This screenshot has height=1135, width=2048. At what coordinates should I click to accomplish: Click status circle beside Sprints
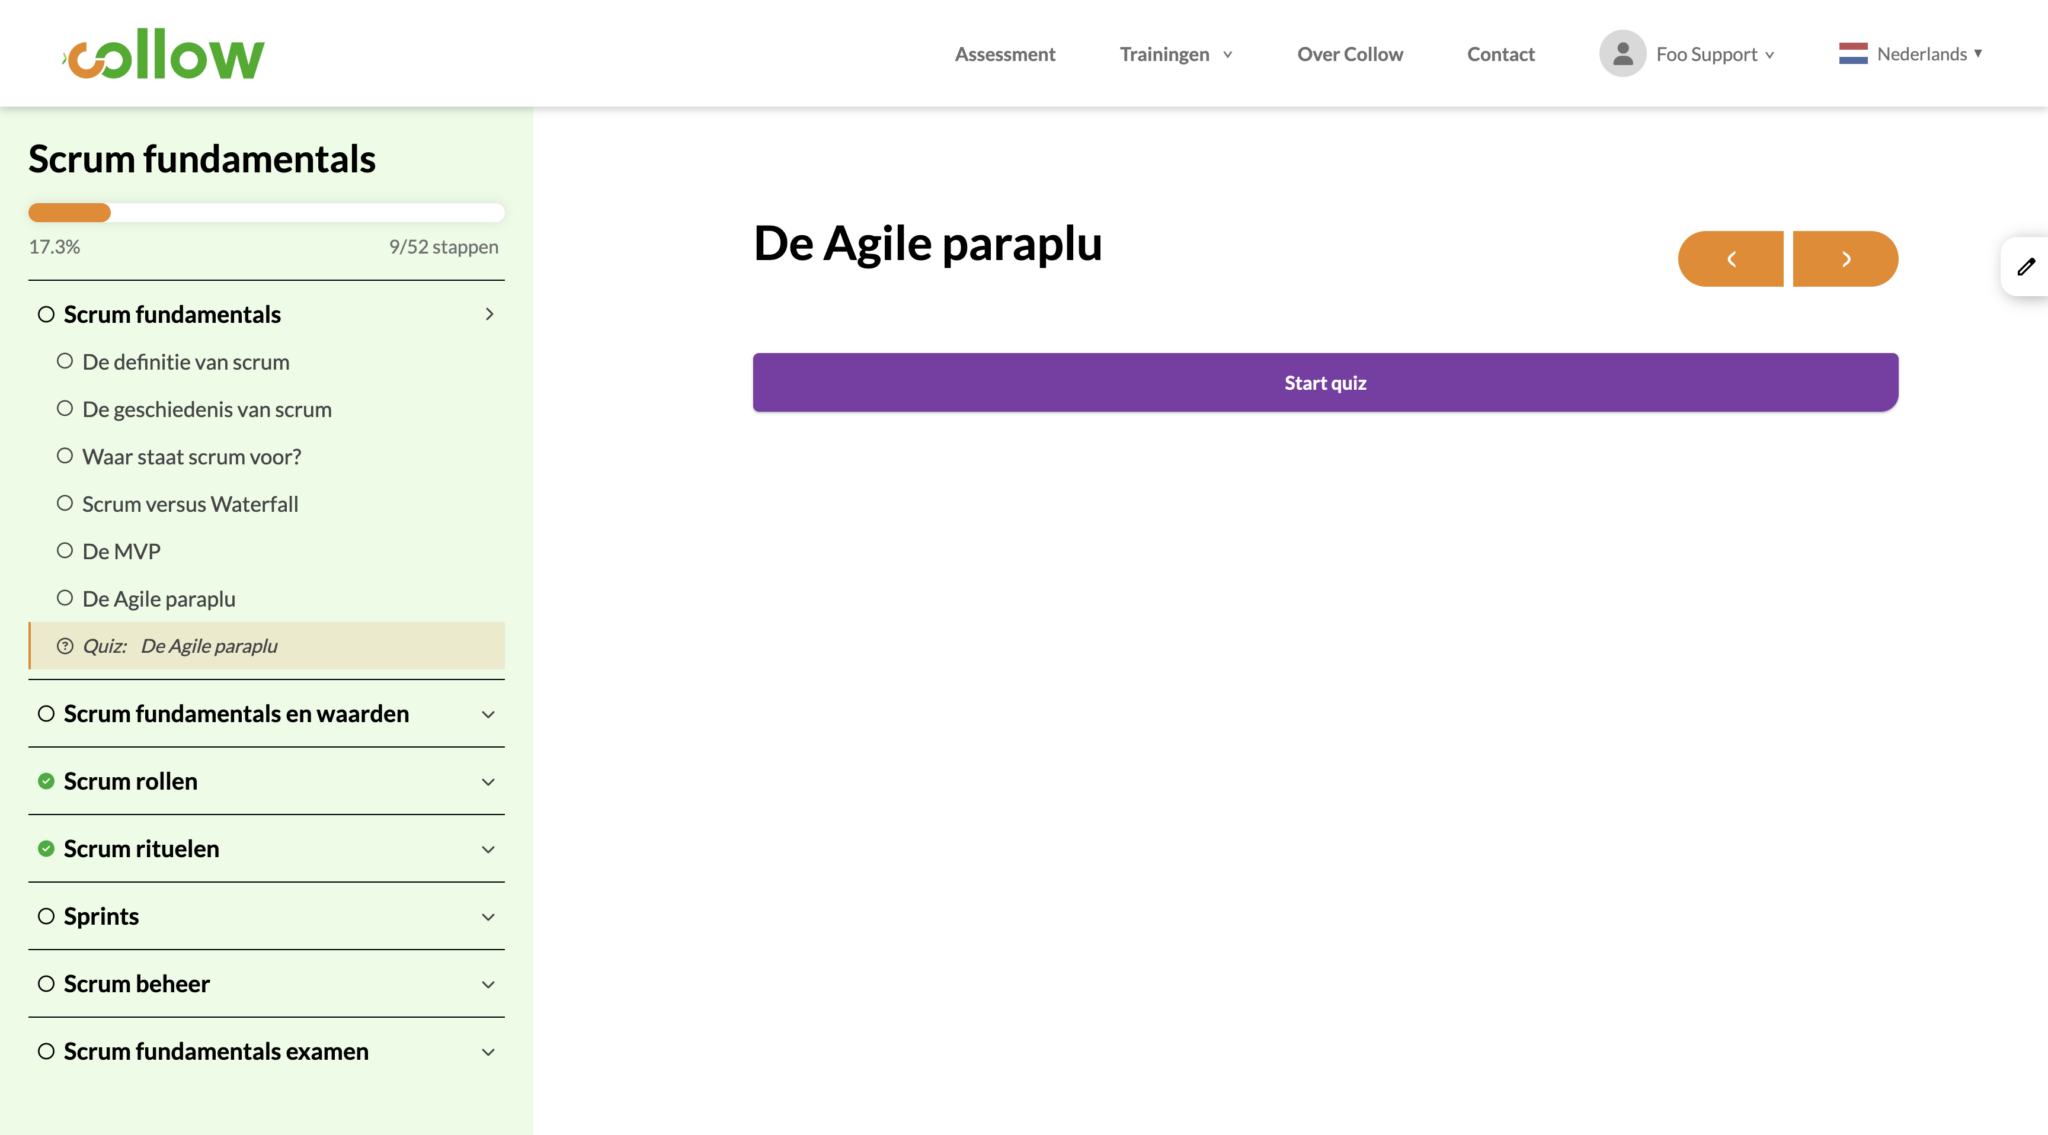coord(46,916)
